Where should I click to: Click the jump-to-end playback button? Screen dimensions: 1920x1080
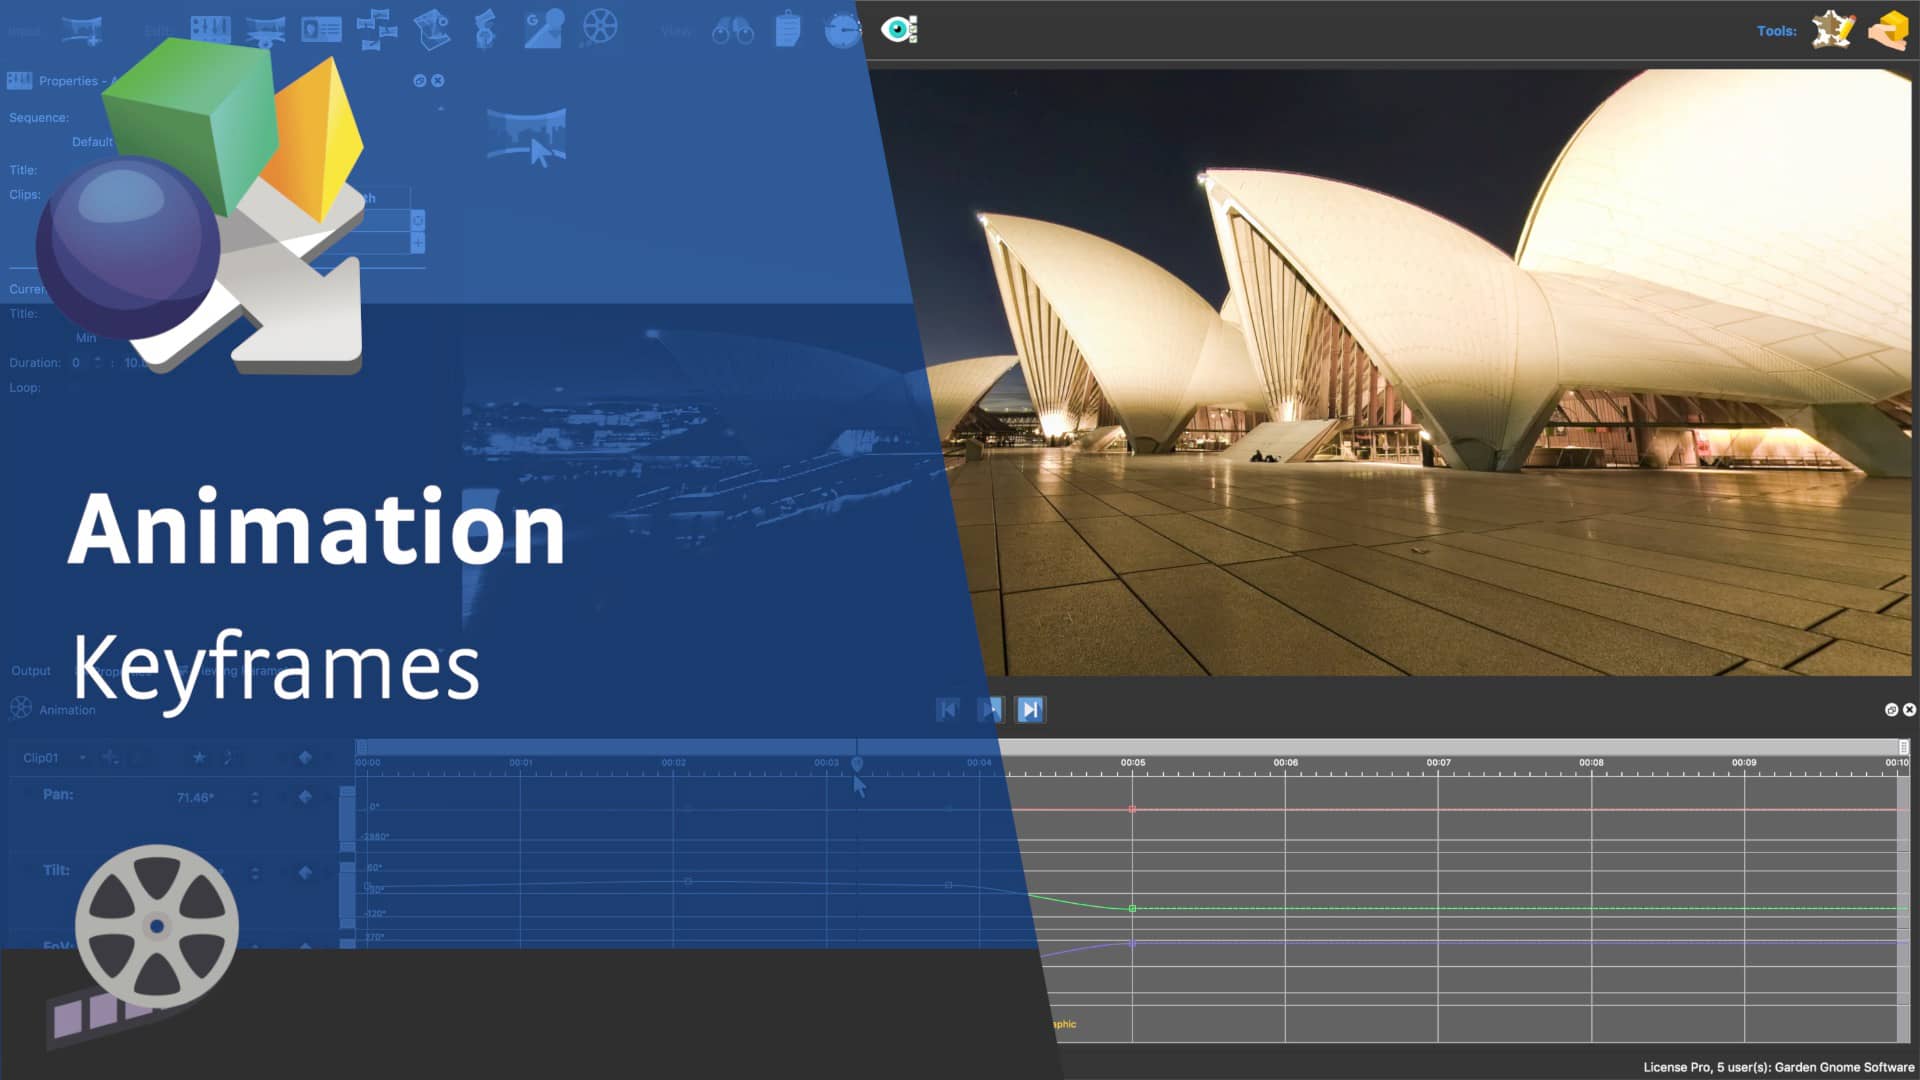[1030, 710]
